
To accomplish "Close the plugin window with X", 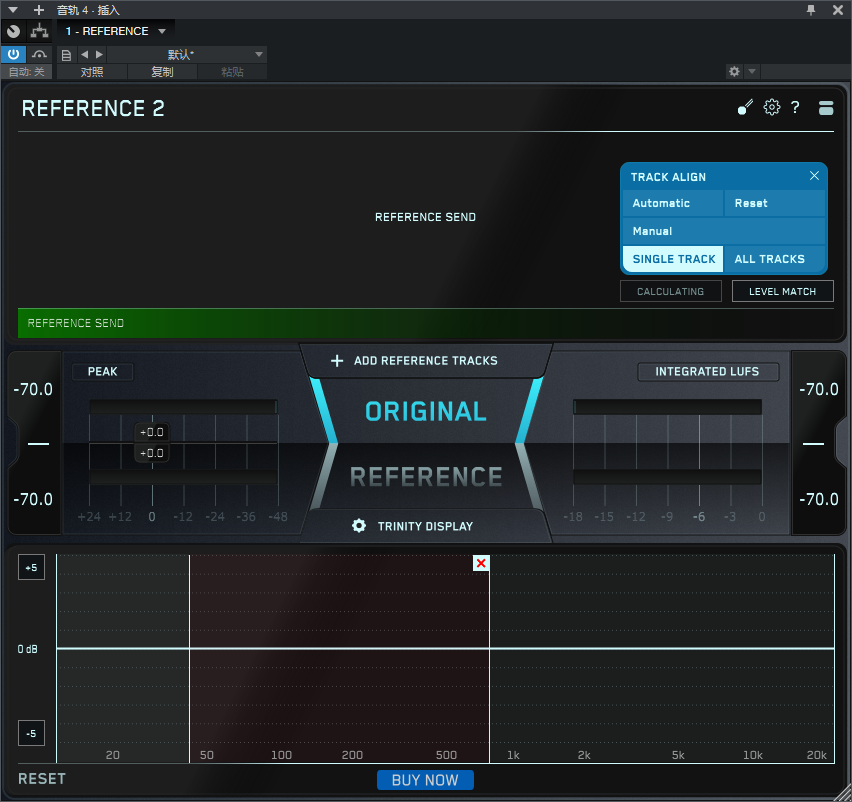I will 837,10.
